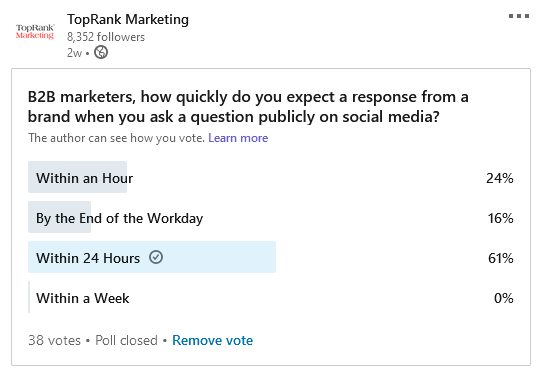The image size is (539, 375).
Task: Open the three-dots post options menu
Action: pos(519,16)
